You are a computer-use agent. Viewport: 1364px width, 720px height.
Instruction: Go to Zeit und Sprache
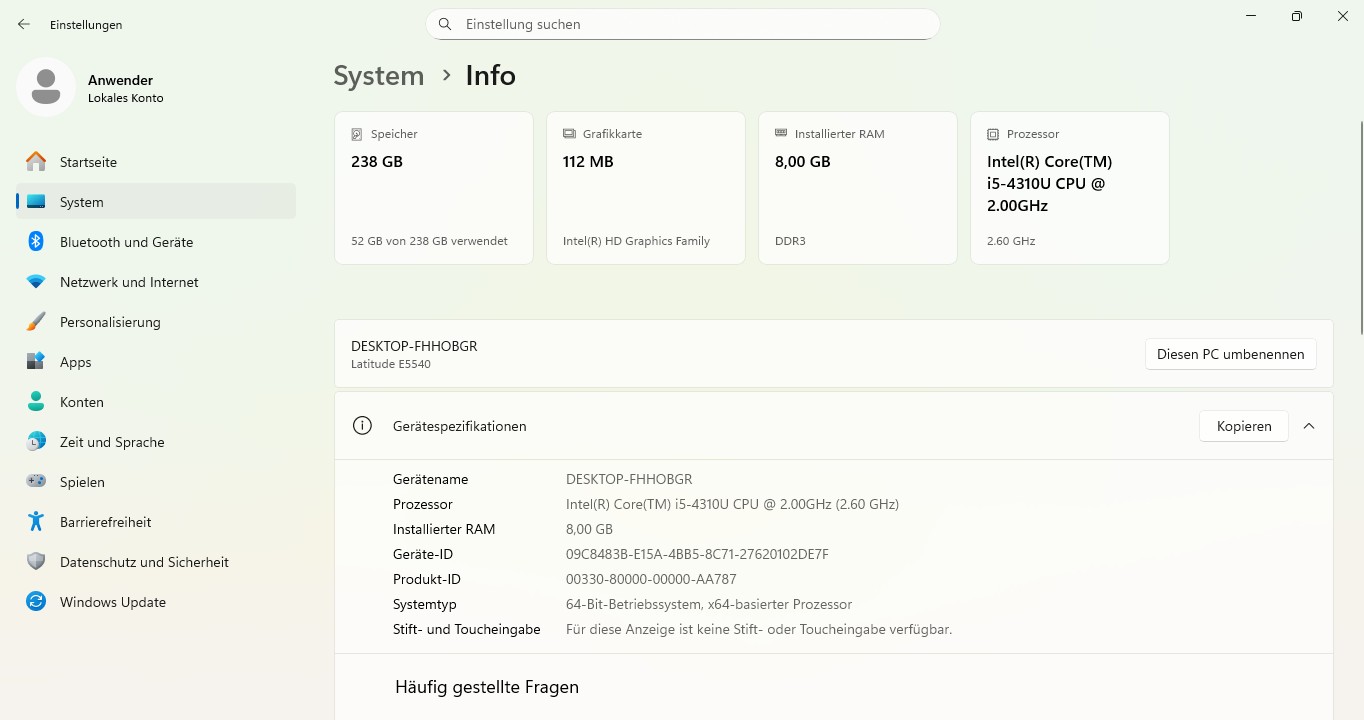(111, 442)
